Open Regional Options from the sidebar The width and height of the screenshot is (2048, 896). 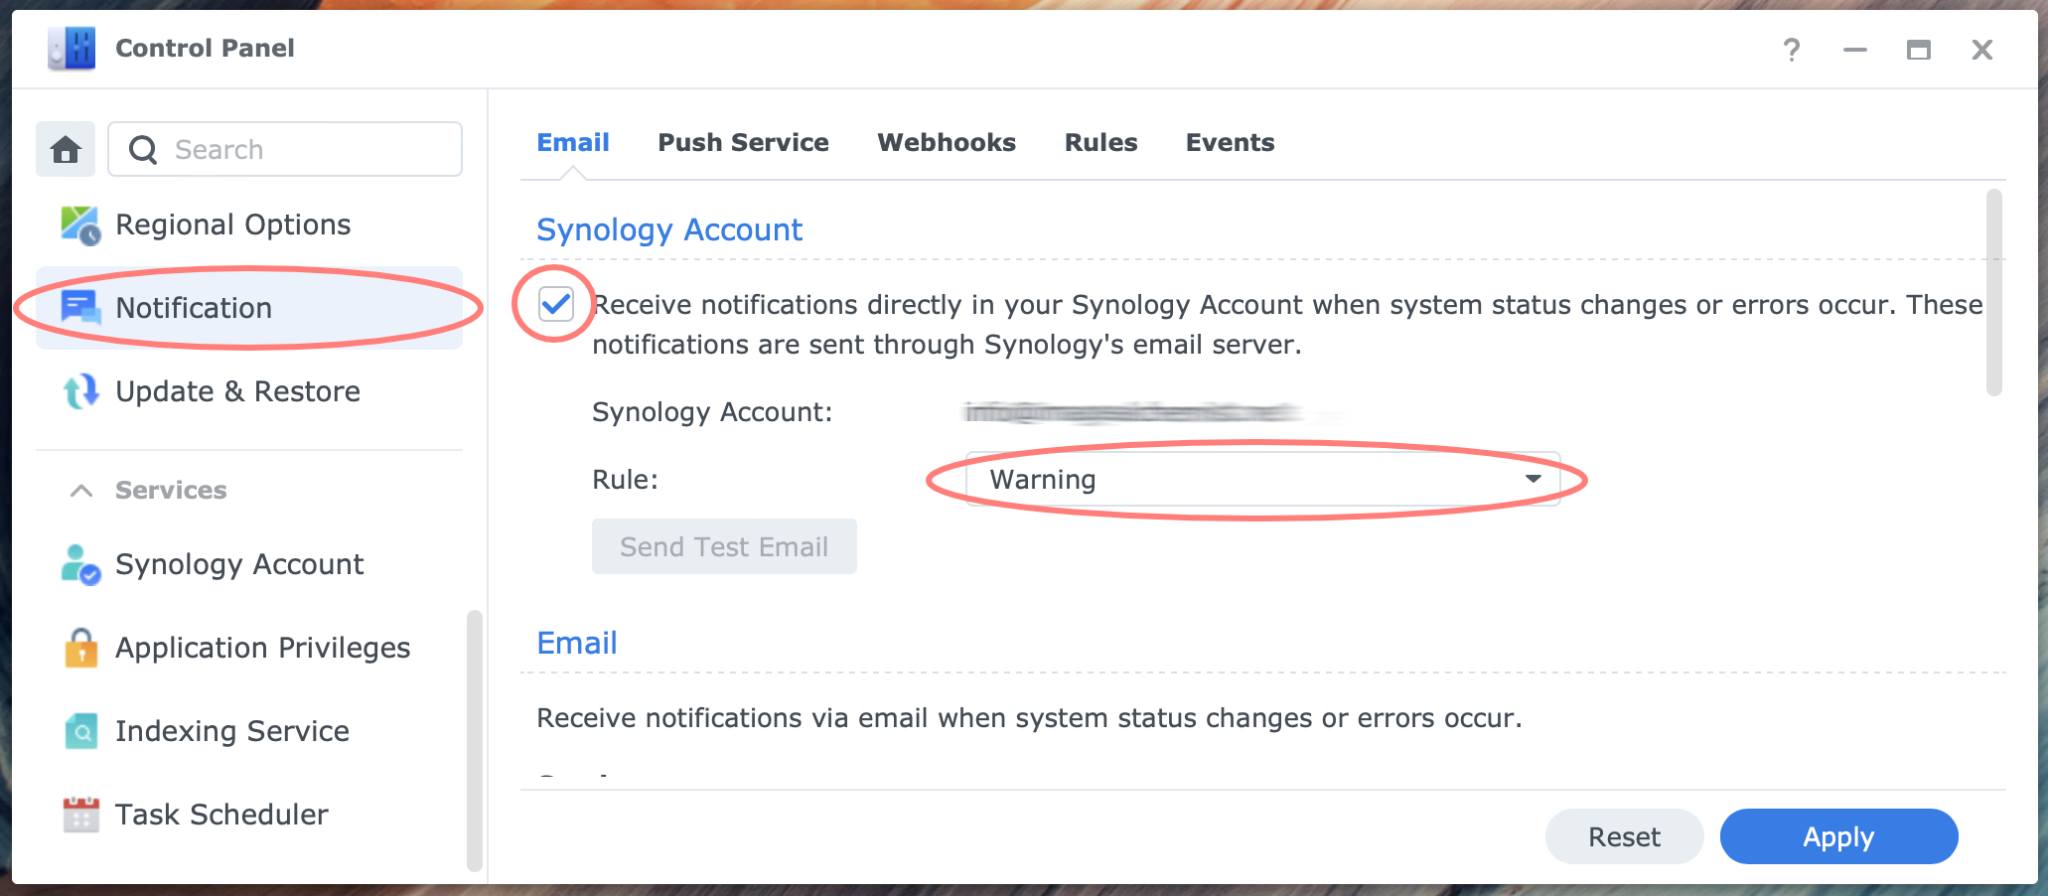pos(232,223)
